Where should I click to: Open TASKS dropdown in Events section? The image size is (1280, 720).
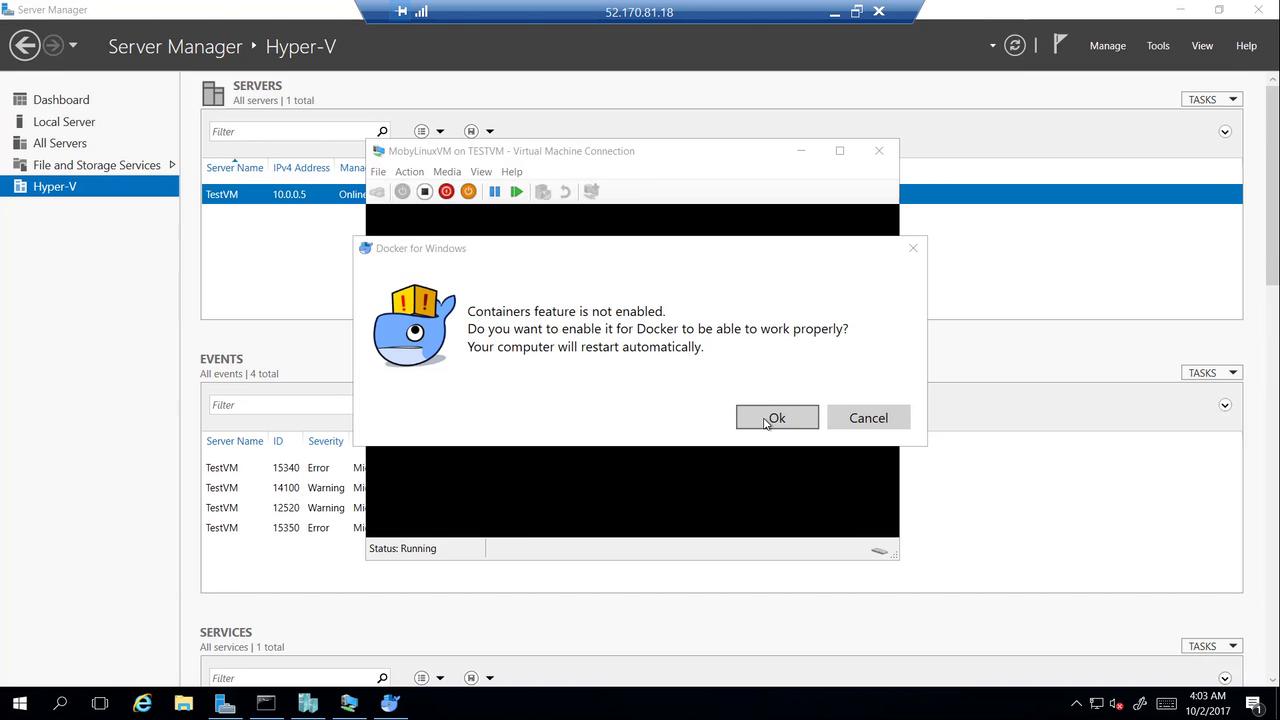click(x=1211, y=372)
